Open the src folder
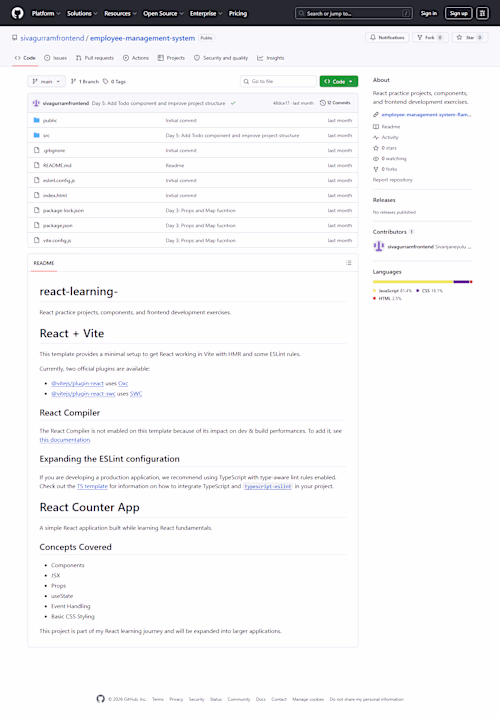 click(x=46, y=136)
